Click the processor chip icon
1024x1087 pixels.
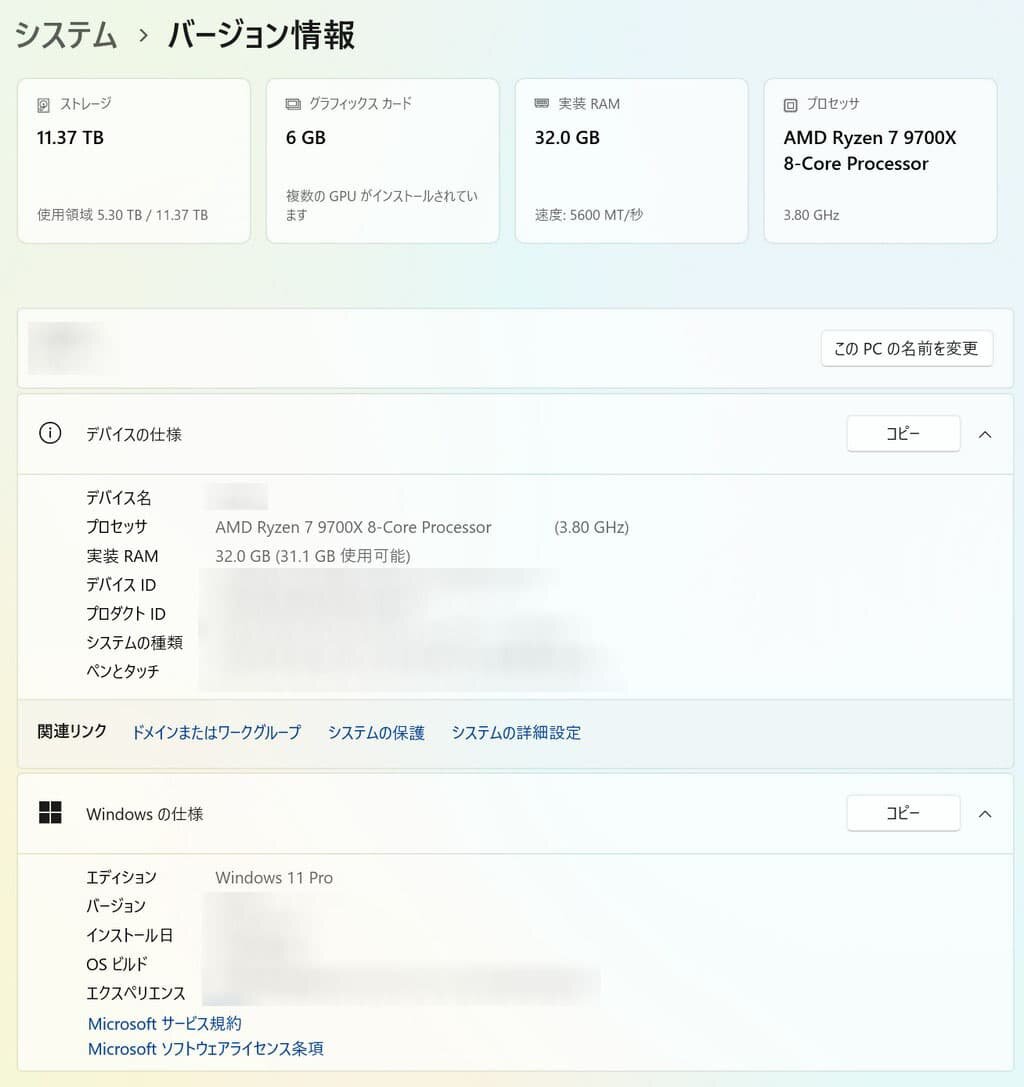coord(790,105)
